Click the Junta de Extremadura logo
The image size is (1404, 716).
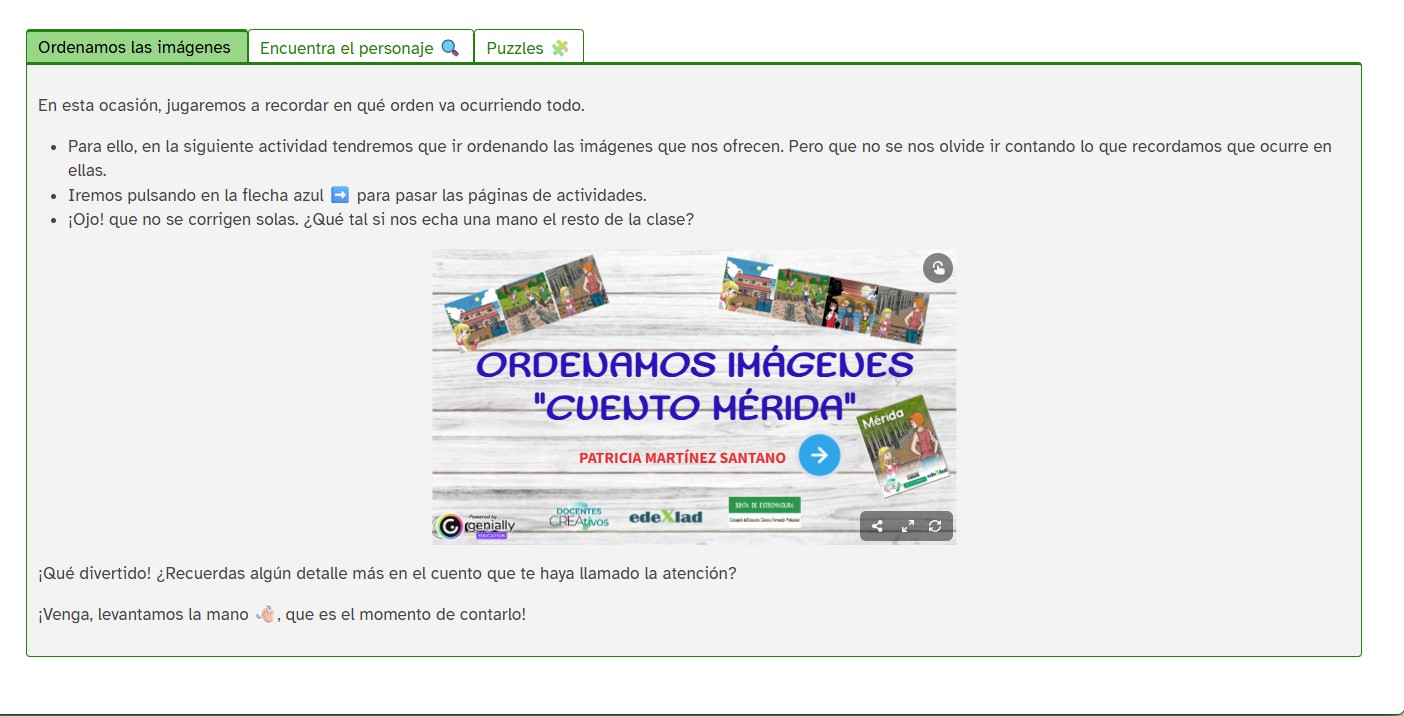[764, 511]
